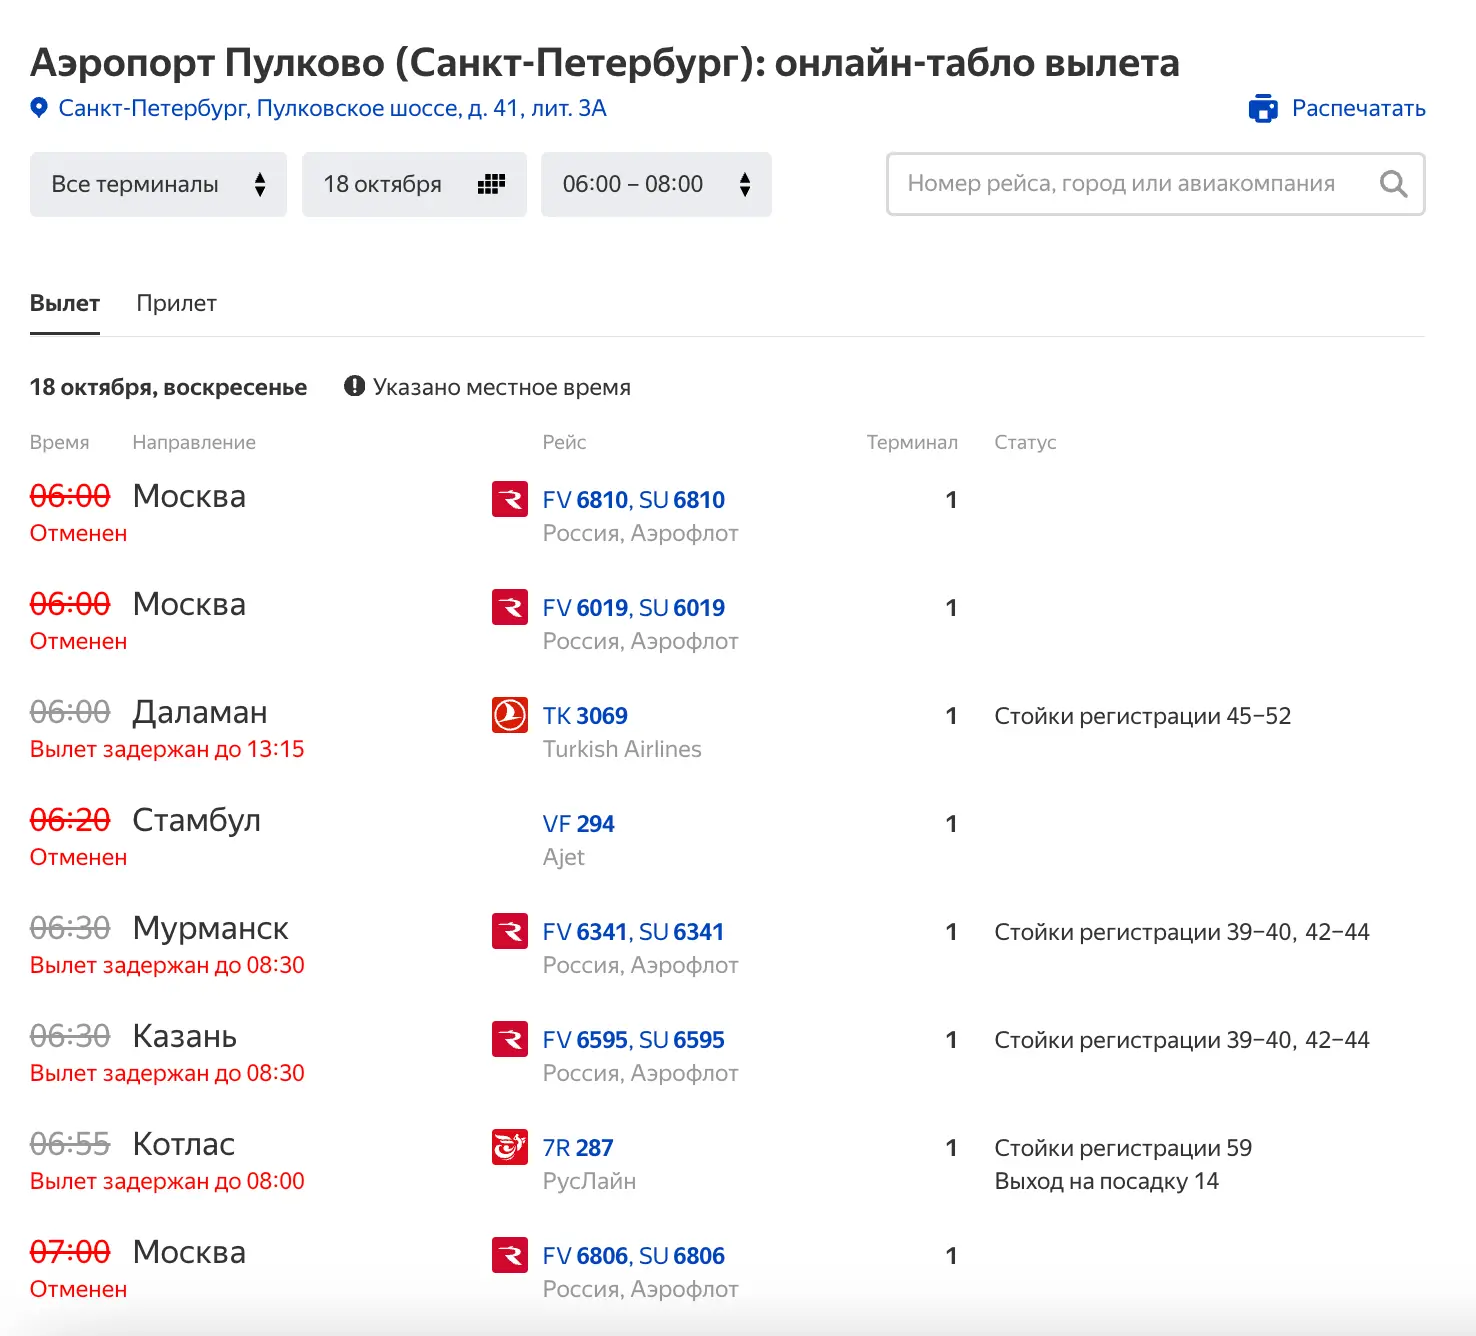The height and width of the screenshot is (1336, 1476).
Task: Click Выход на посадку 14 text
Action: pos(1107,1181)
